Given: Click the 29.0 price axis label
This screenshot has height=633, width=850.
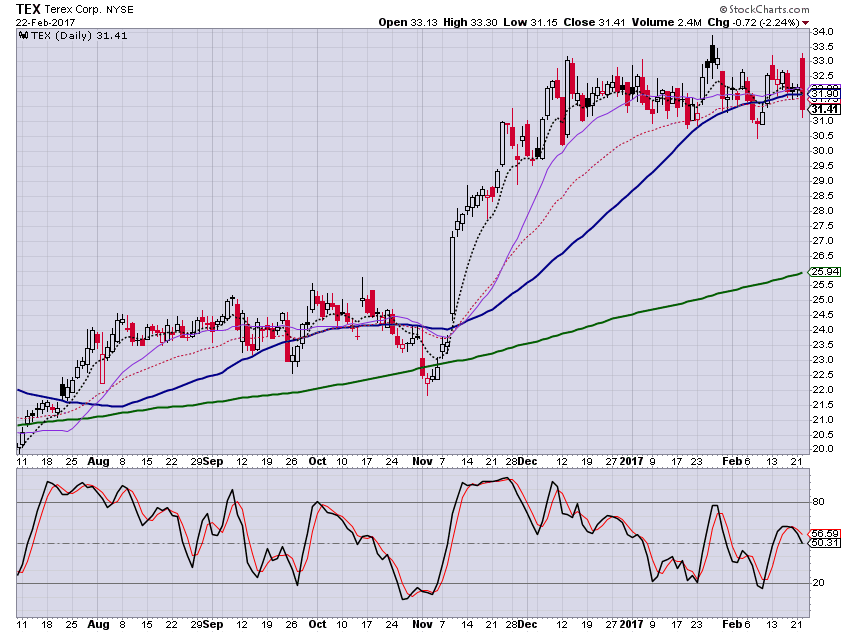Looking at the screenshot, I should [x=822, y=180].
